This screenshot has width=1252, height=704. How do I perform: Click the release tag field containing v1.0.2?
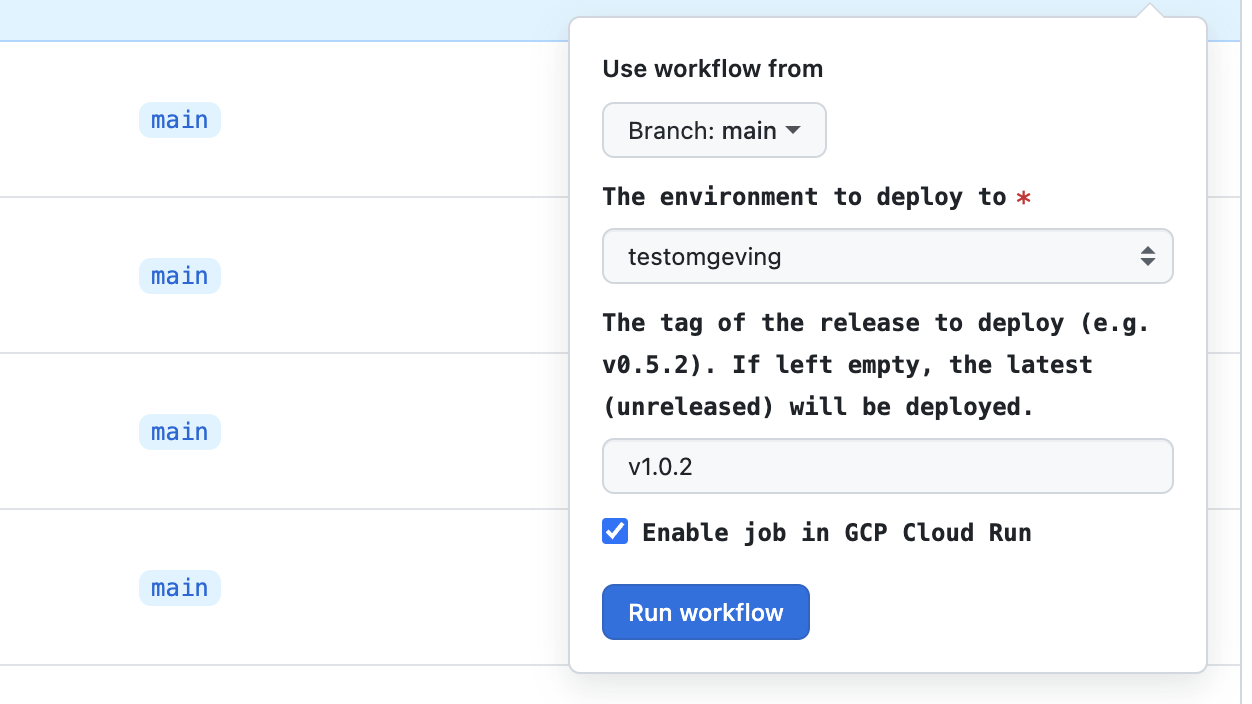click(887, 466)
